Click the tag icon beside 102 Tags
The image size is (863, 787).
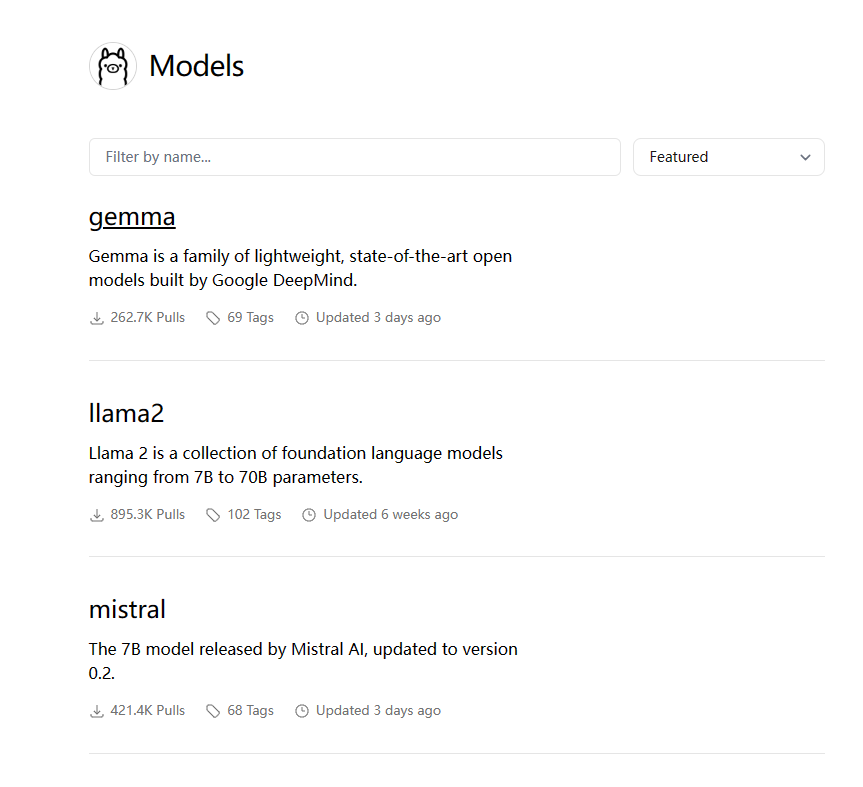[x=213, y=515]
